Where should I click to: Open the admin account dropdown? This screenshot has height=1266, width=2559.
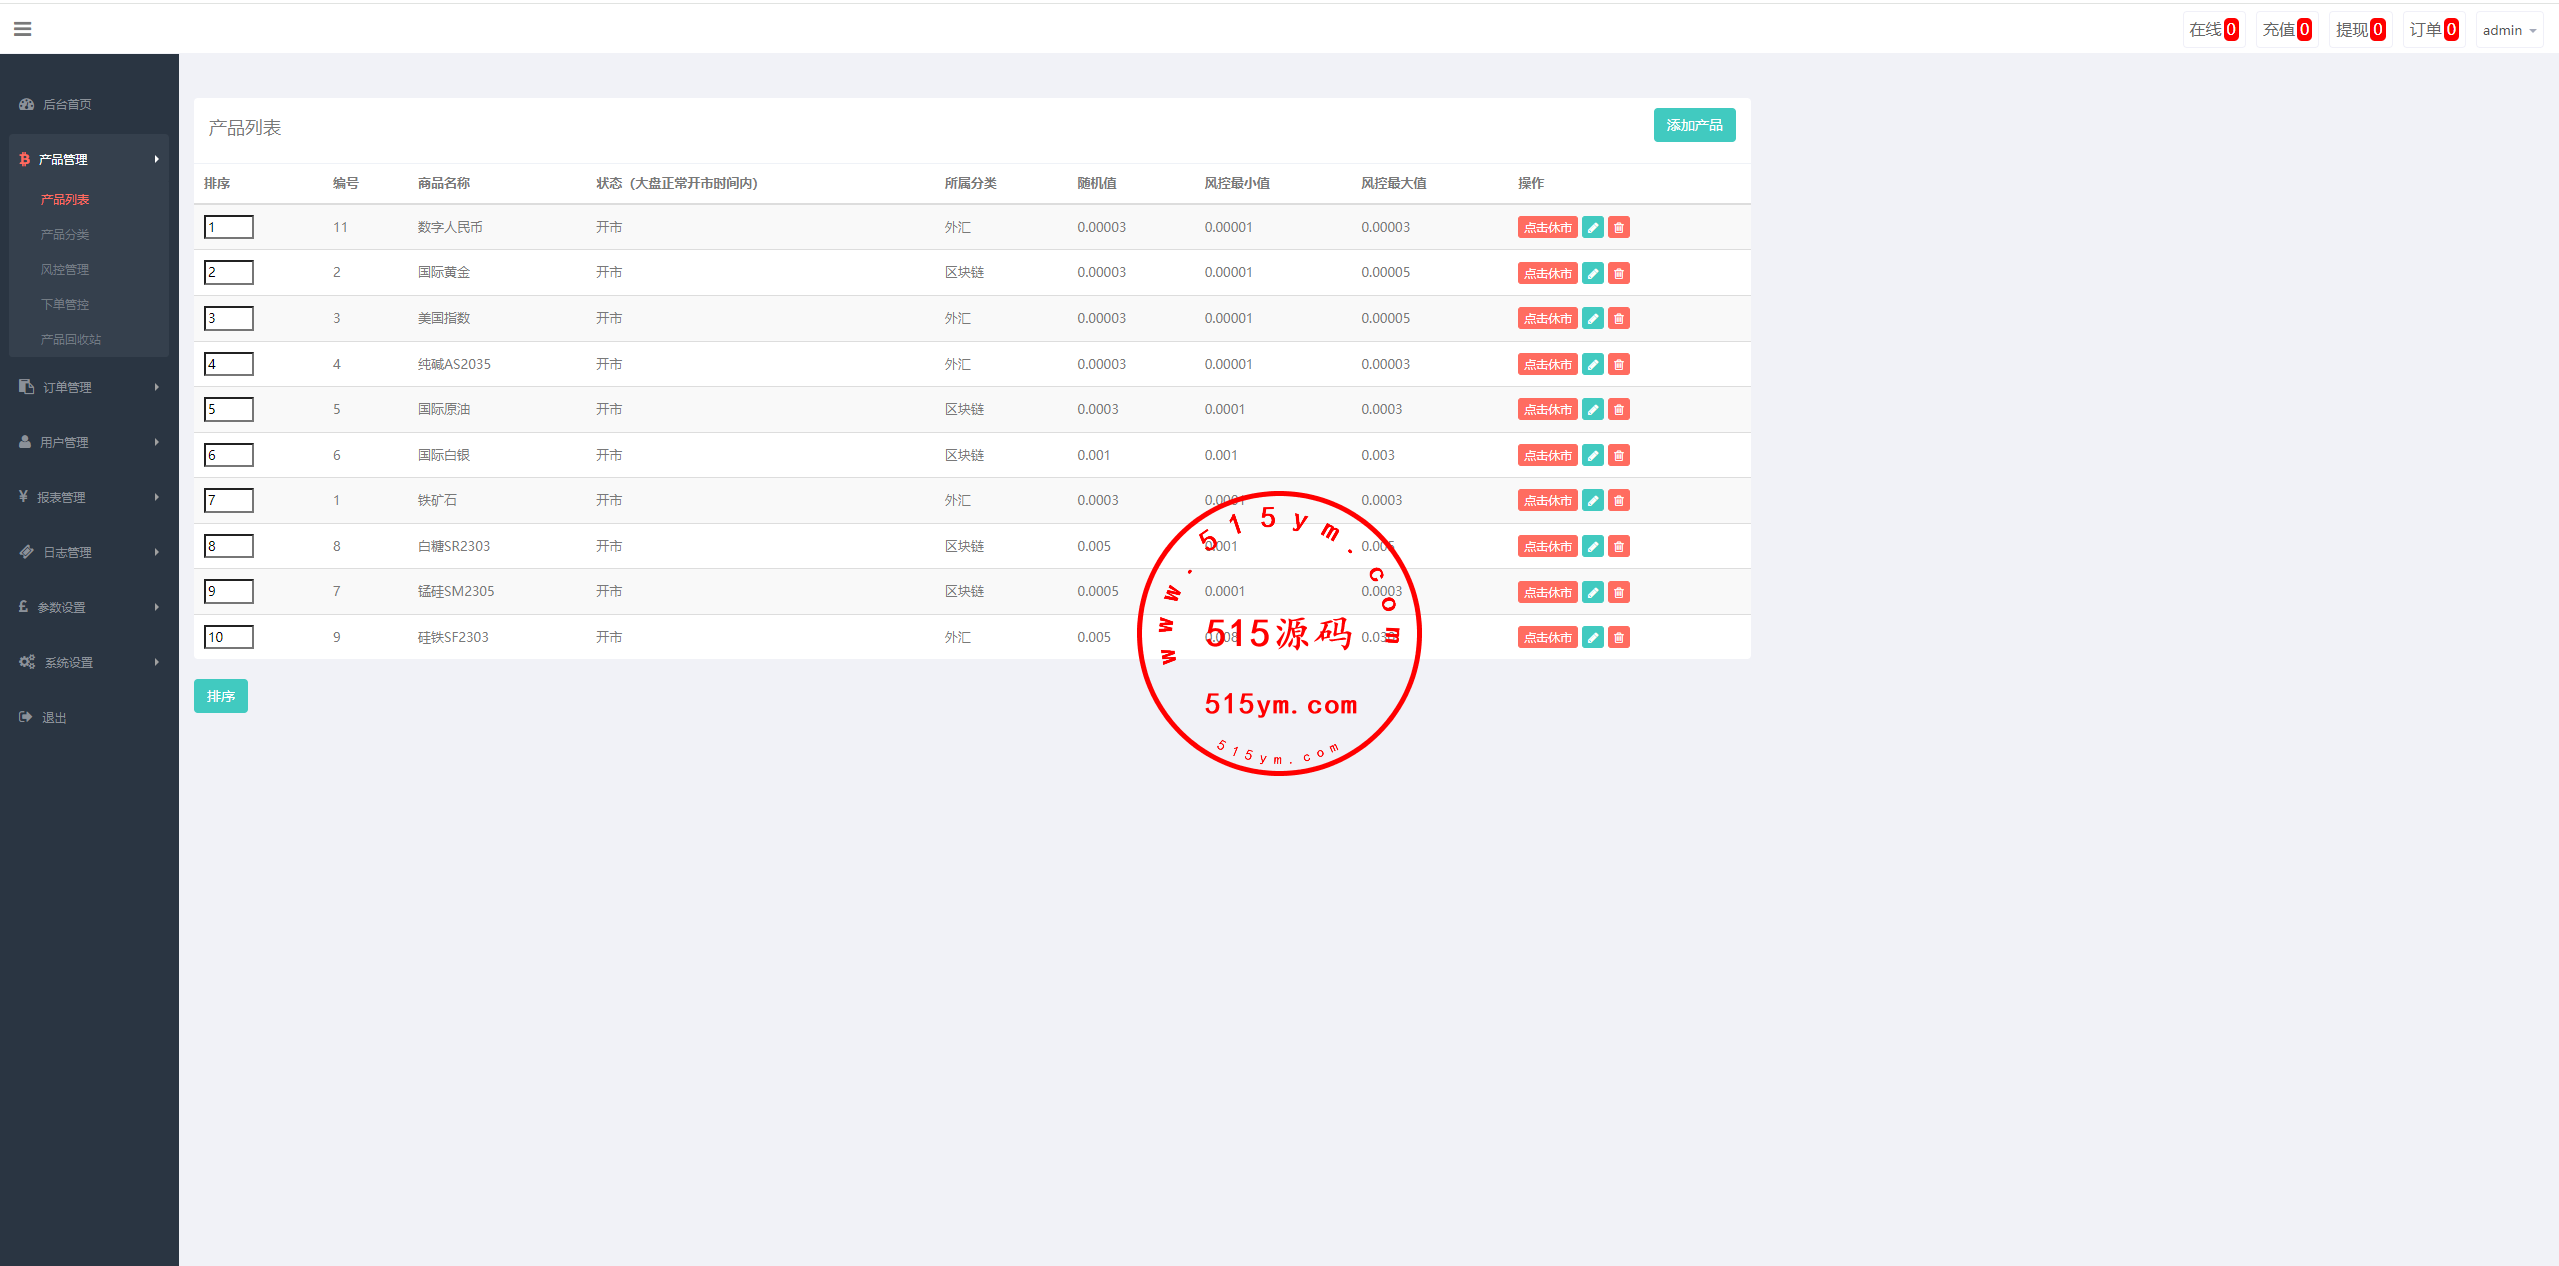(2508, 30)
